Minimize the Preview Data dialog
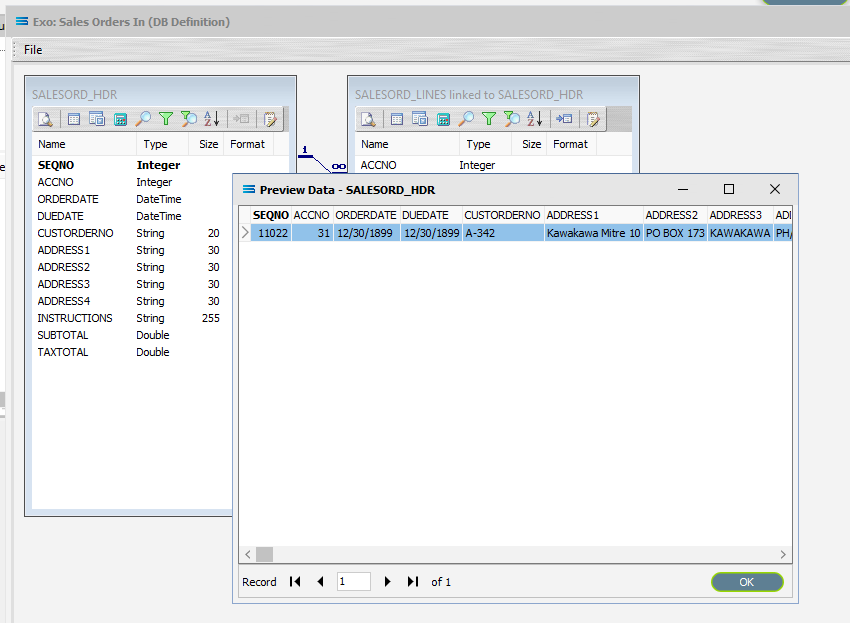Screen dimensions: 850x623 683,189
